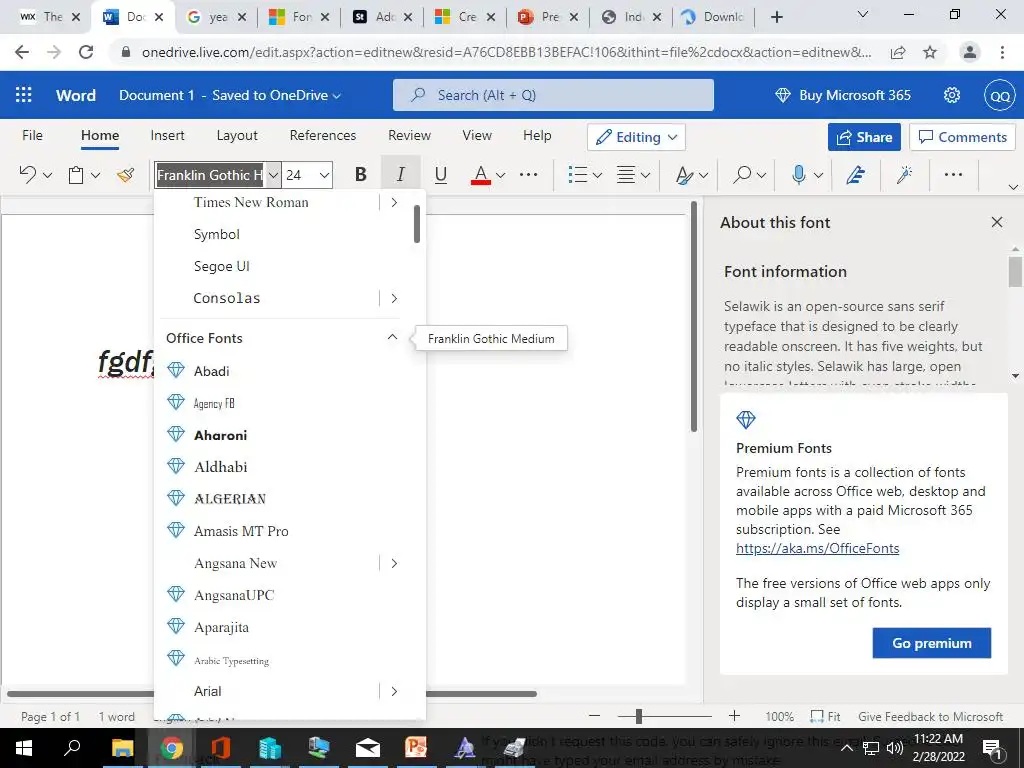The image size is (1024, 768).
Task: Close the About this font pane
Action: coord(997,222)
